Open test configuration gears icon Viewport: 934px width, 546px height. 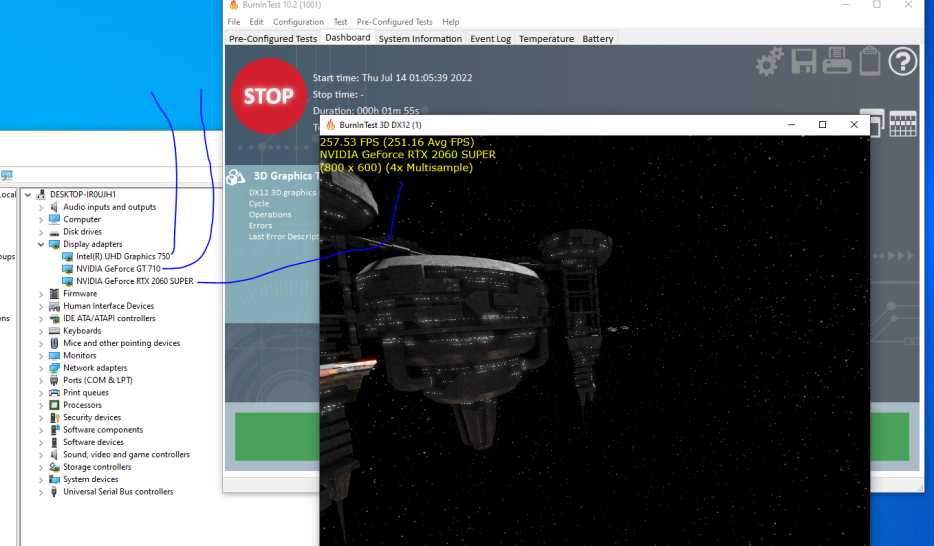[x=769, y=61]
